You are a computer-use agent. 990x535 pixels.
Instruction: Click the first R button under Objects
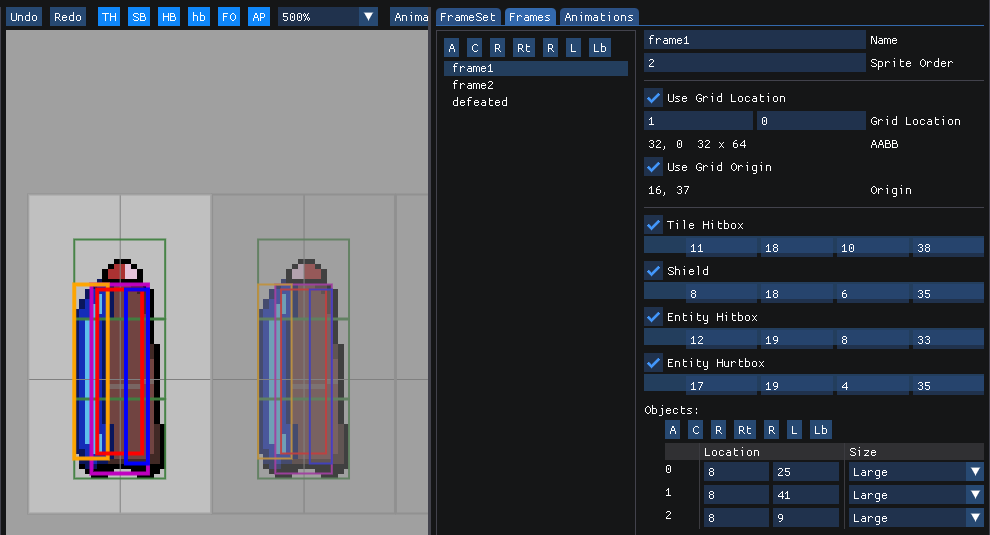718,430
